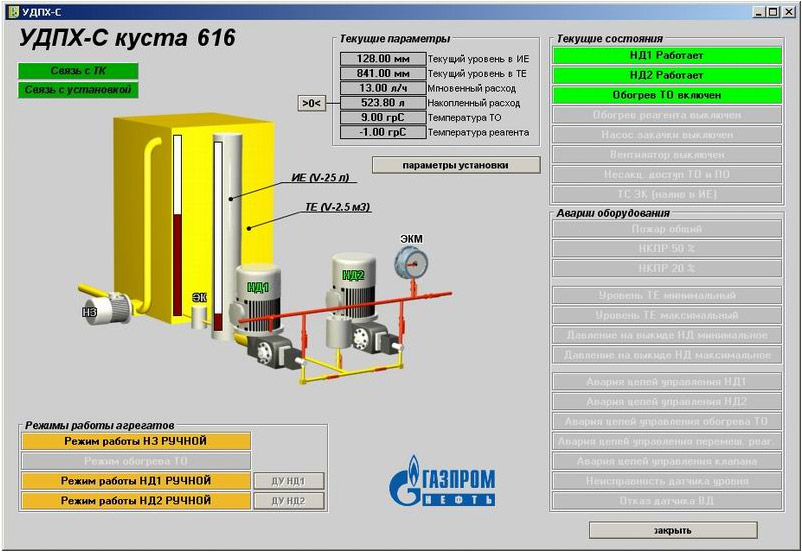Image resolution: width=802 pixels, height=552 pixels.
Task: Click the Обогрев ТО включен status
Action: pos(666,95)
